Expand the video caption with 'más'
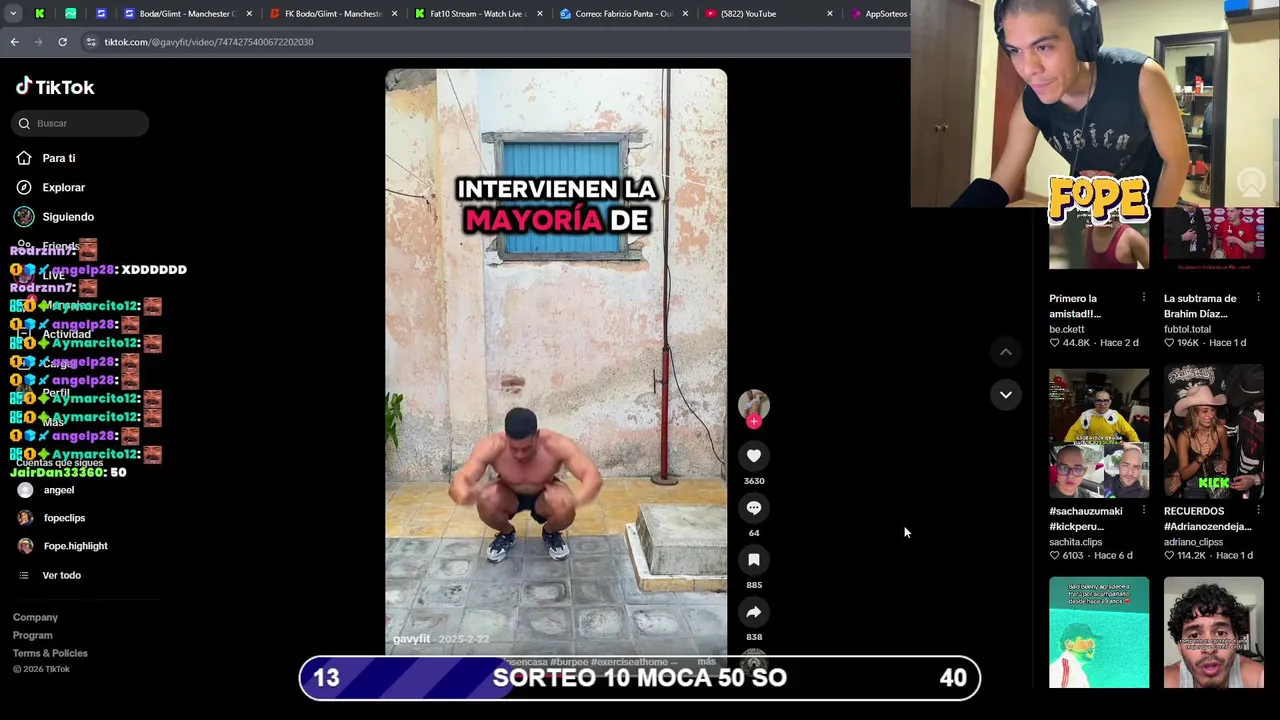 [x=706, y=662]
